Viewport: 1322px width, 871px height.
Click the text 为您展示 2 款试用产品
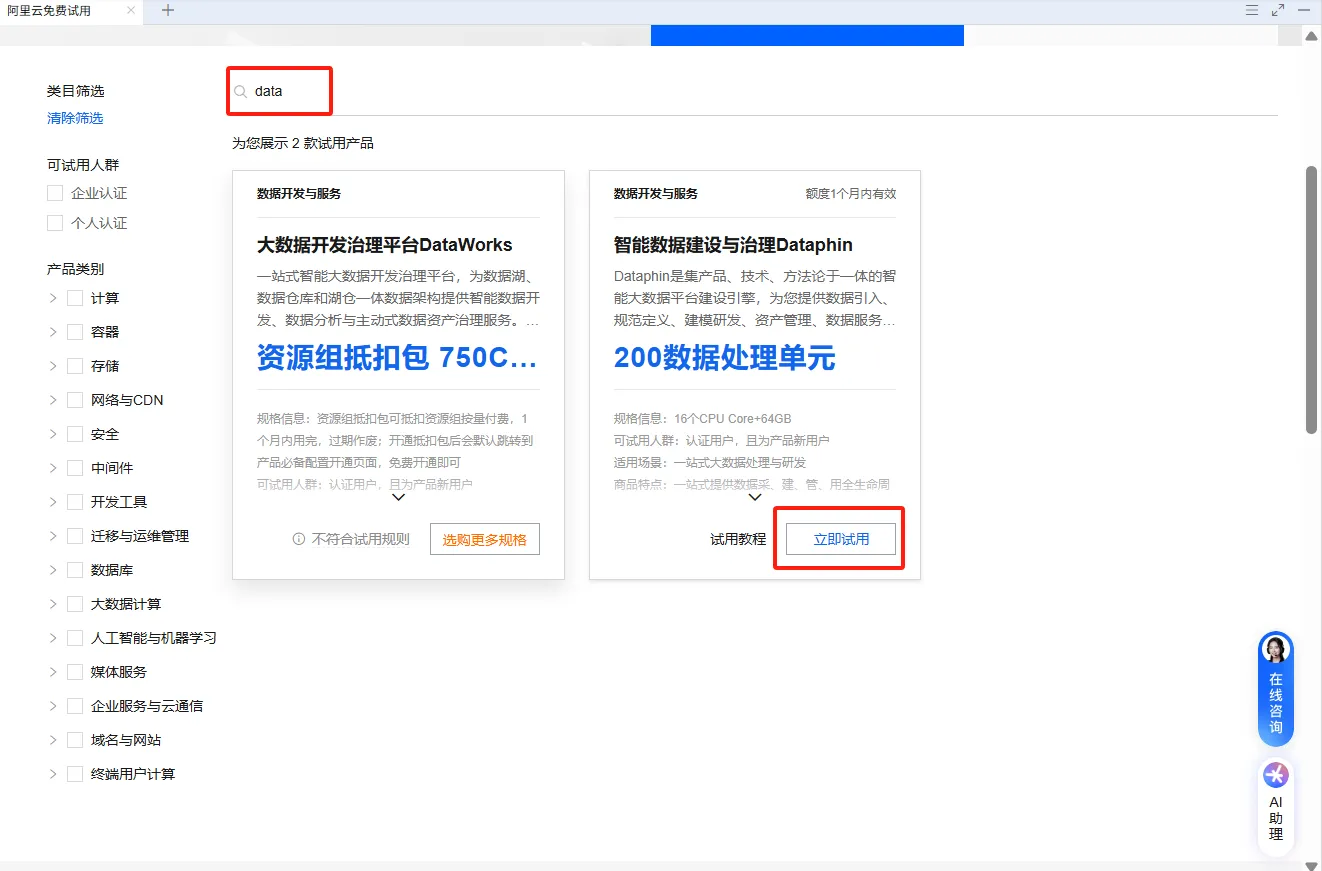[303, 143]
